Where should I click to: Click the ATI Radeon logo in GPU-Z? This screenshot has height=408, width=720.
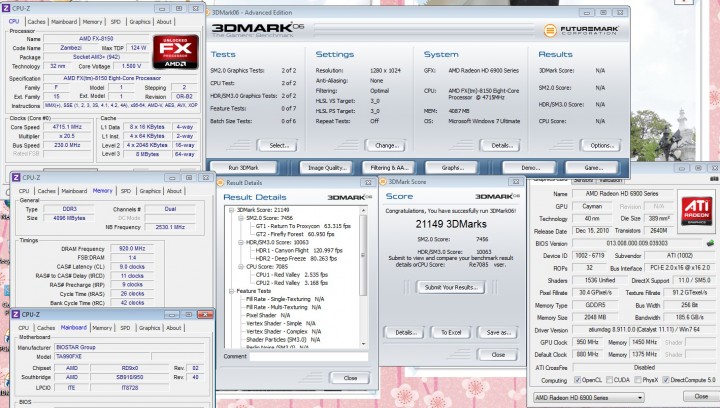696,211
